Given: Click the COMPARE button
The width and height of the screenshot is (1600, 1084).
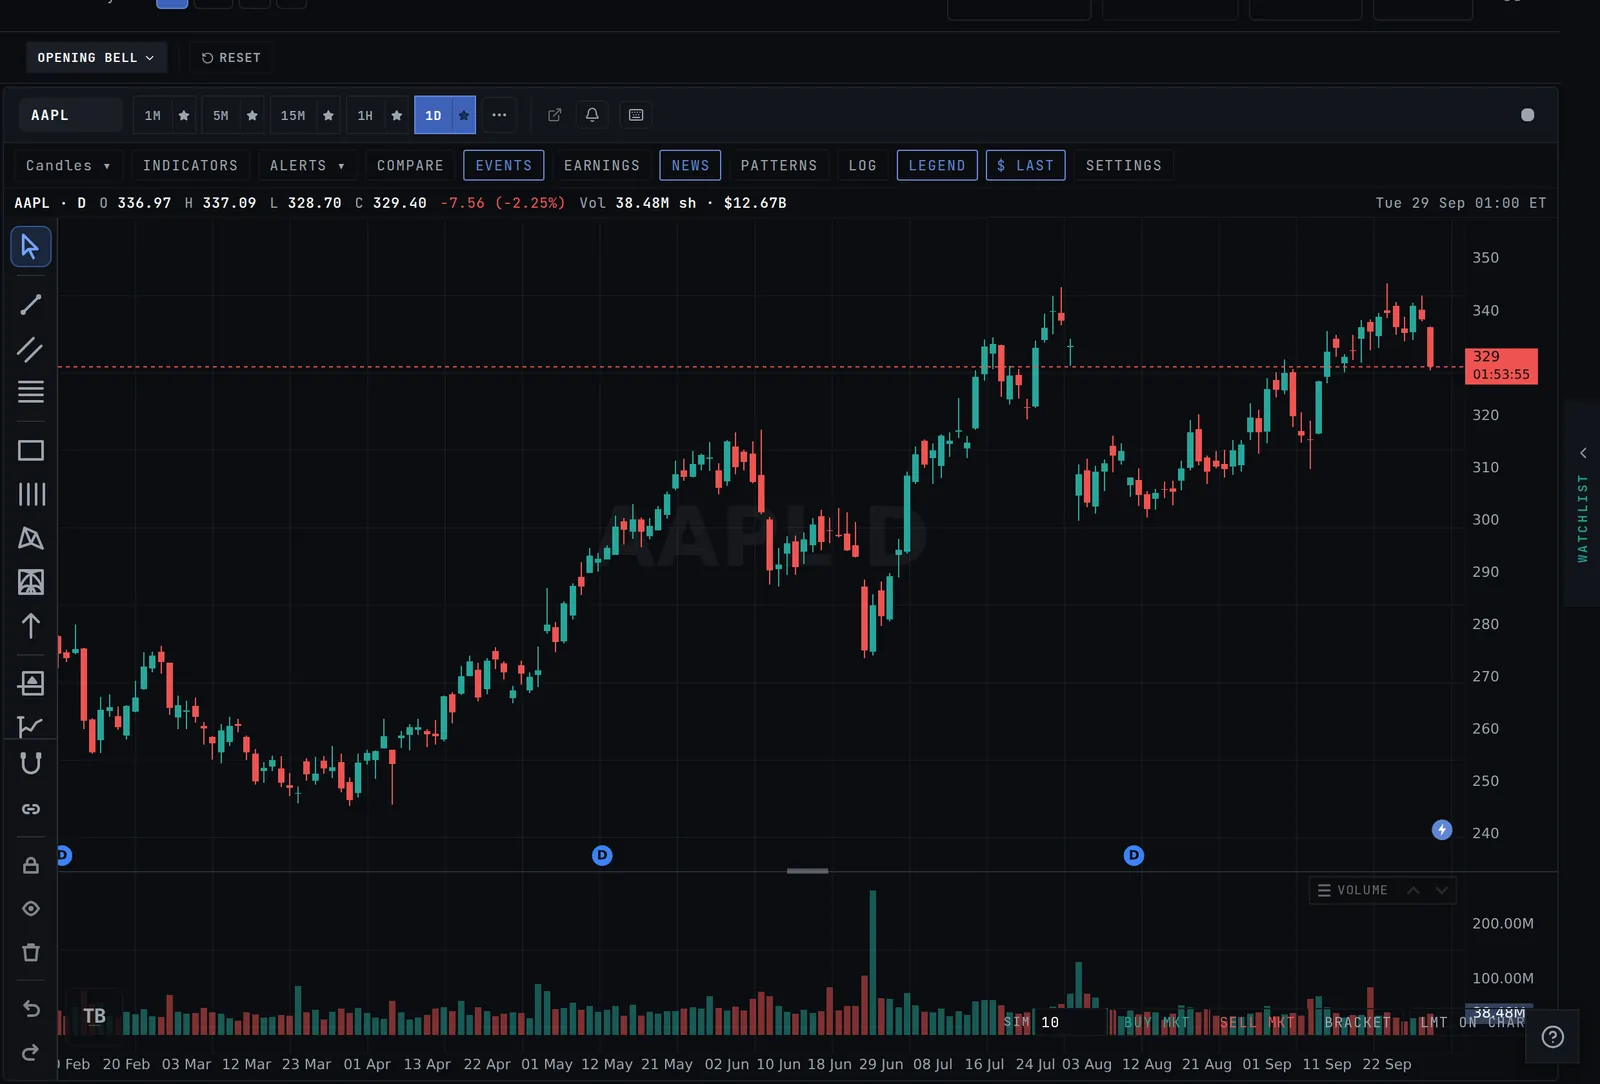Looking at the screenshot, I should coord(410,166).
